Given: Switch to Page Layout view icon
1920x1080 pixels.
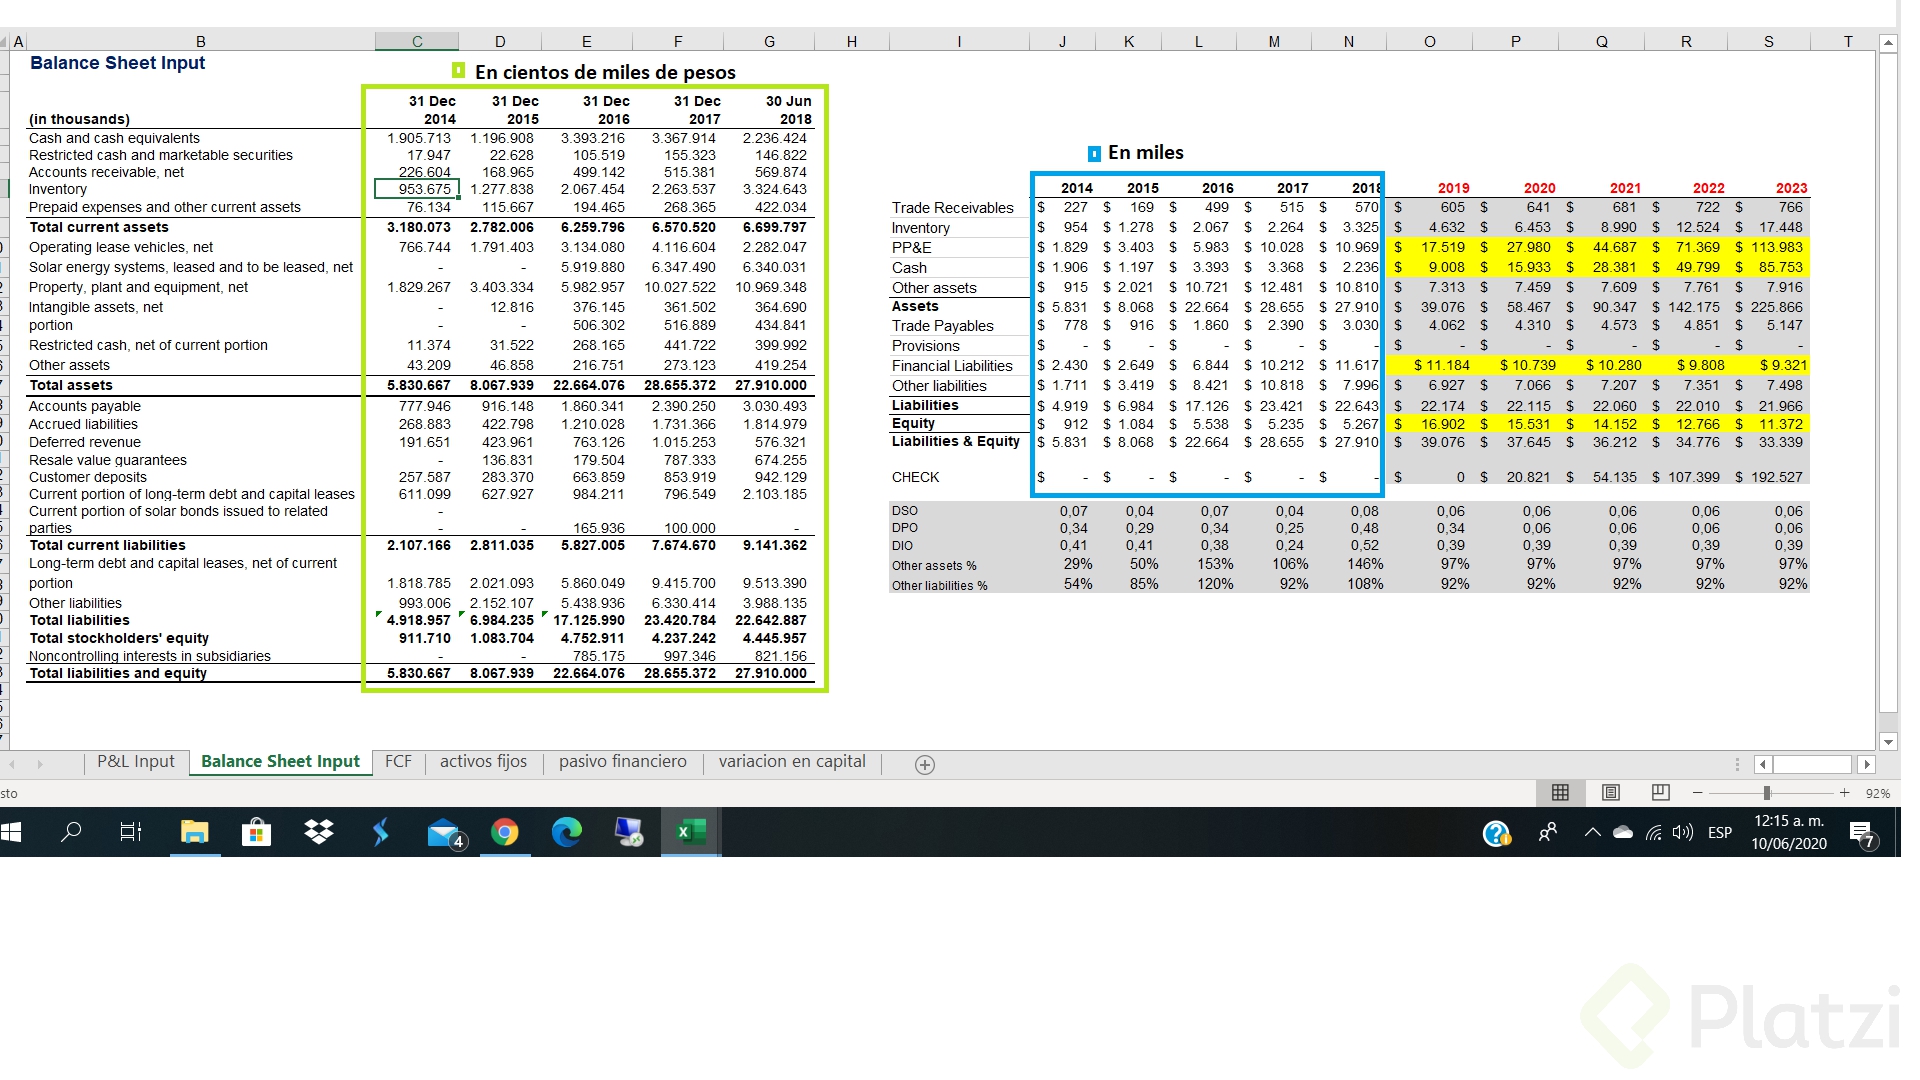Looking at the screenshot, I should (x=1610, y=793).
